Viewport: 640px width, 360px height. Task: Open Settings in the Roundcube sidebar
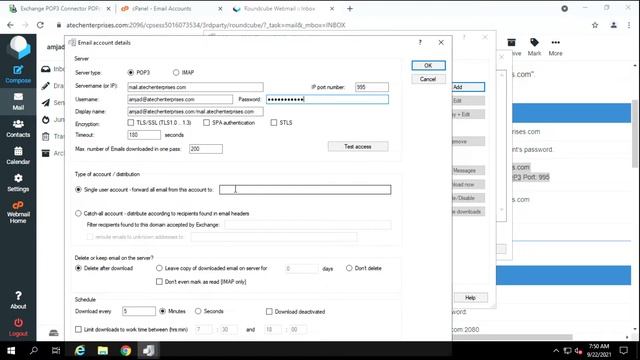18,183
